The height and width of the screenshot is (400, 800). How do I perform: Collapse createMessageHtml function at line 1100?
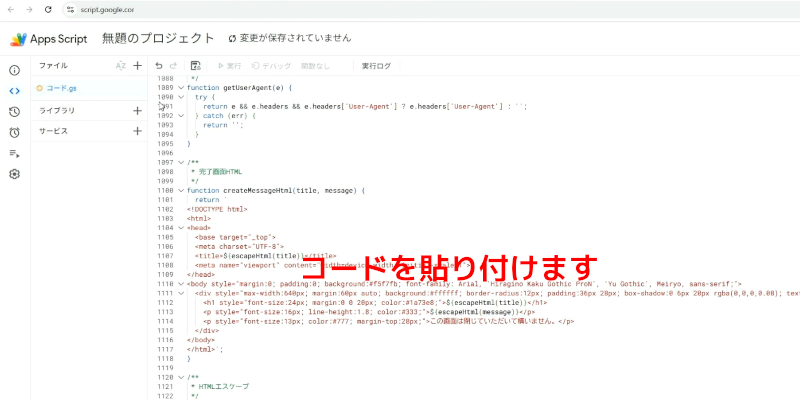pos(181,190)
